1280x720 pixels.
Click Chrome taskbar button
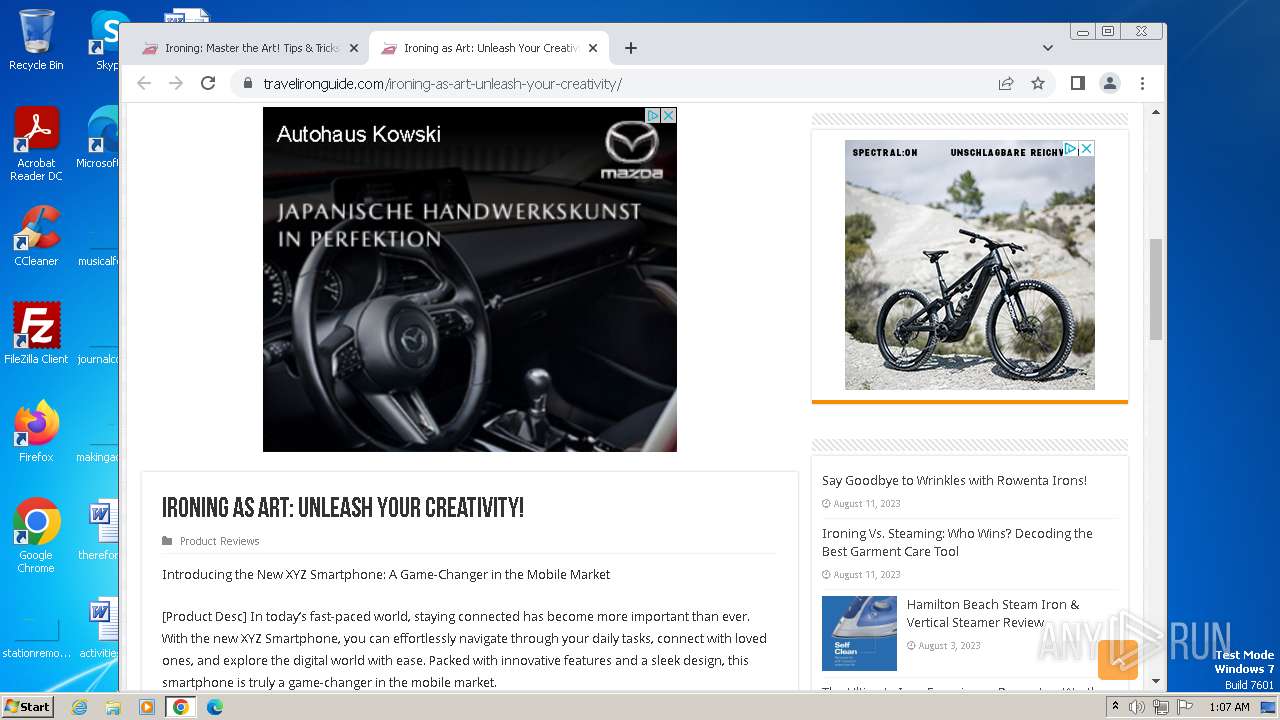[181, 707]
